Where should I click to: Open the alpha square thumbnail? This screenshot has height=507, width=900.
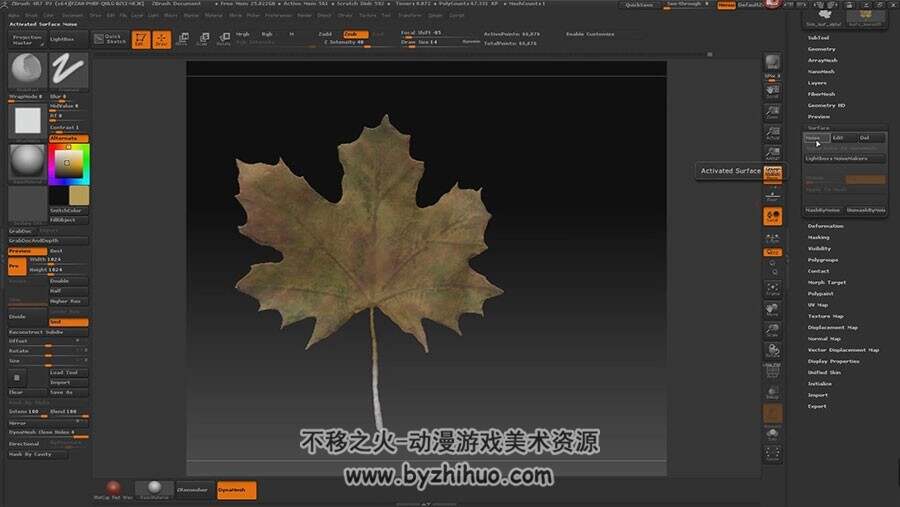(28, 121)
